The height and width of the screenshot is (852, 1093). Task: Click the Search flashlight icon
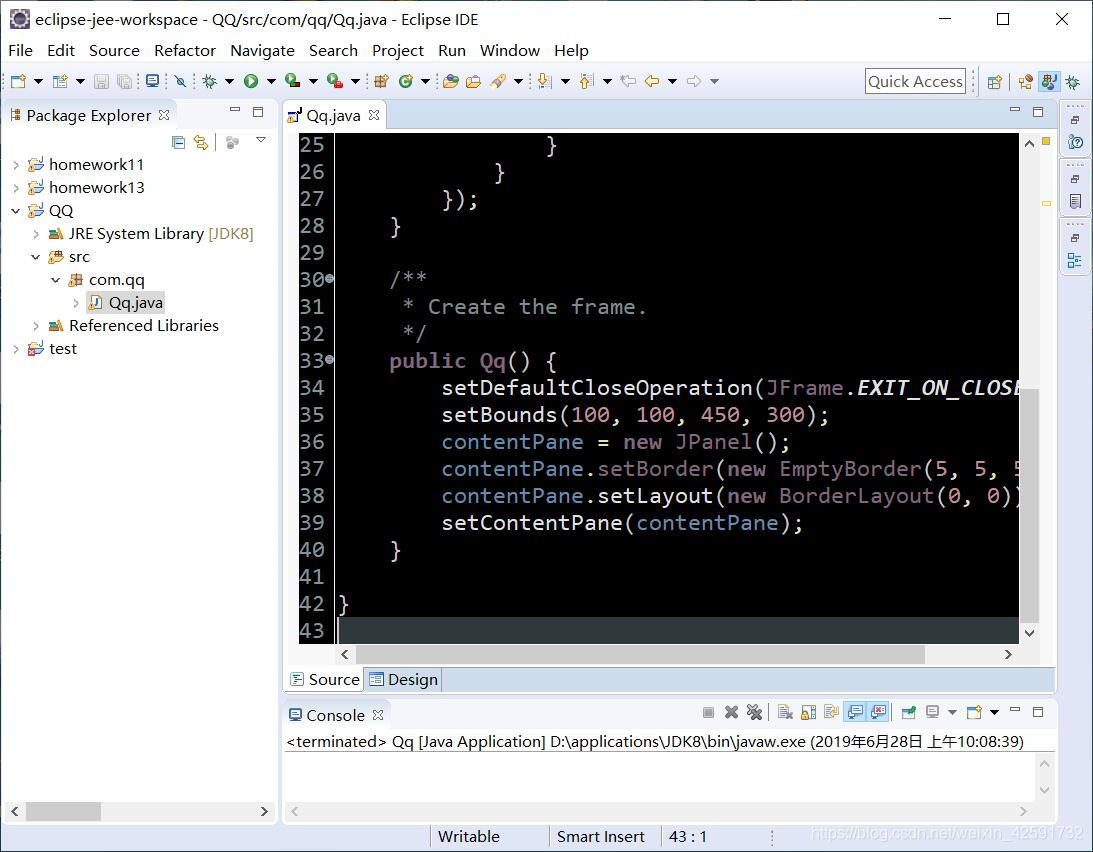coord(498,82)
